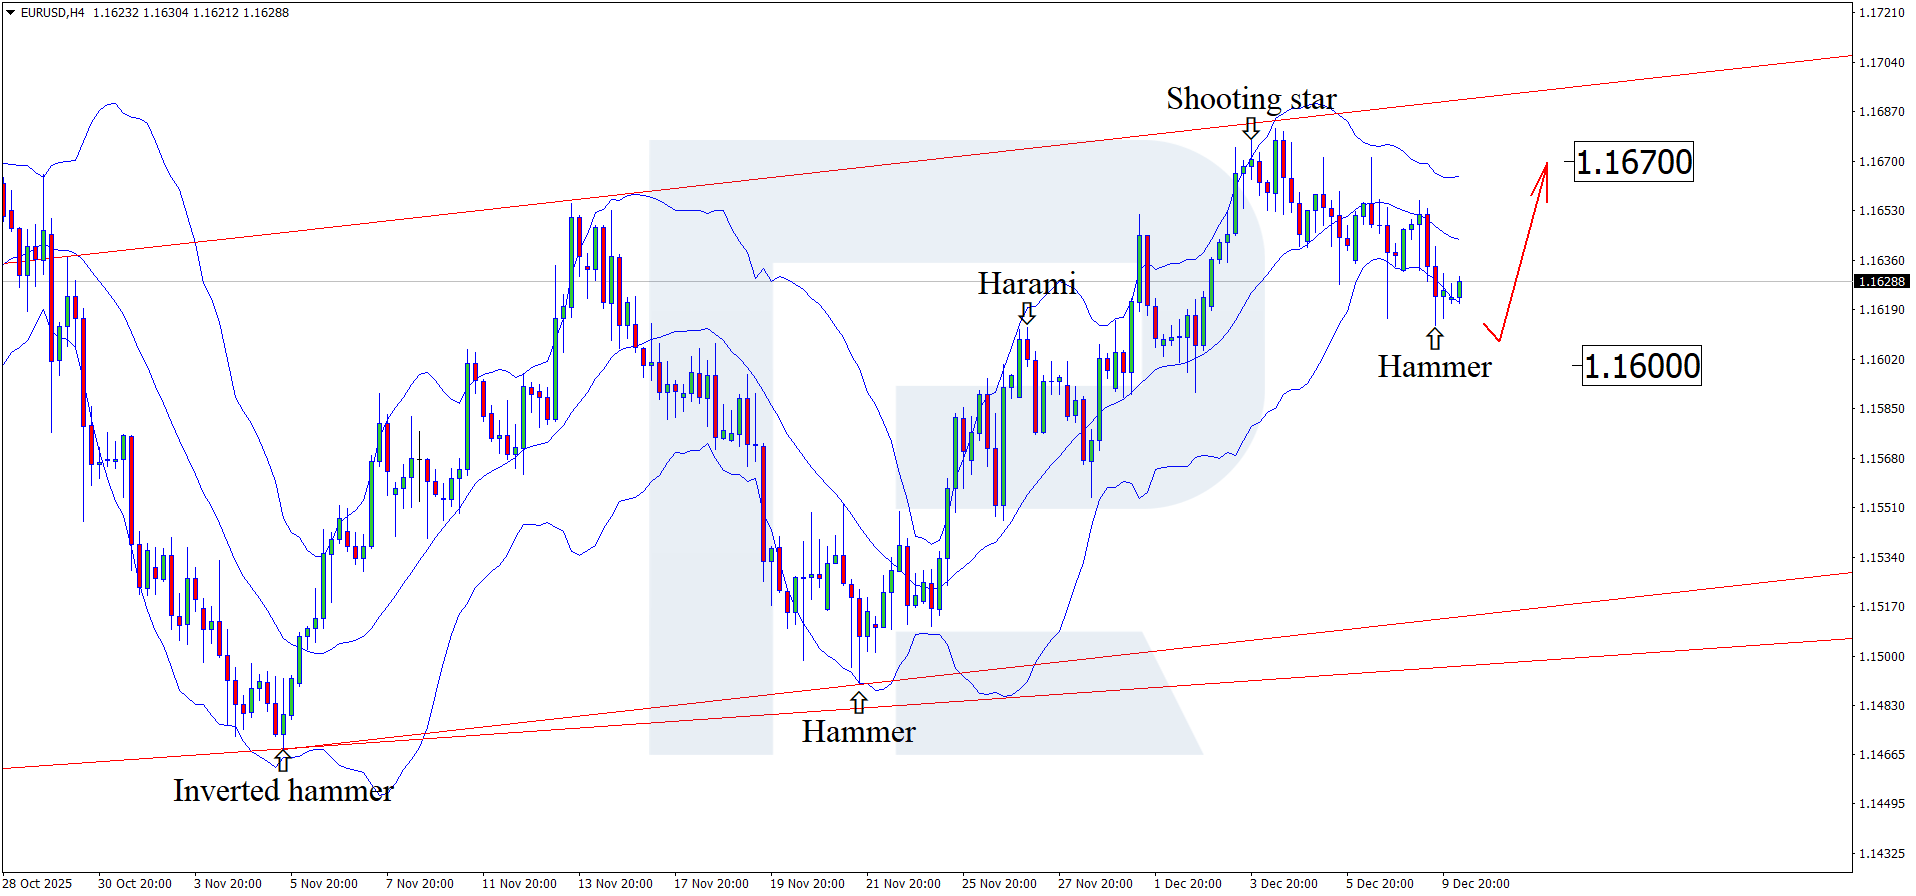The image size is (1916, 896).
Task: Select the 19 Nov 20:00 time axis label
Action: [807, 883]
